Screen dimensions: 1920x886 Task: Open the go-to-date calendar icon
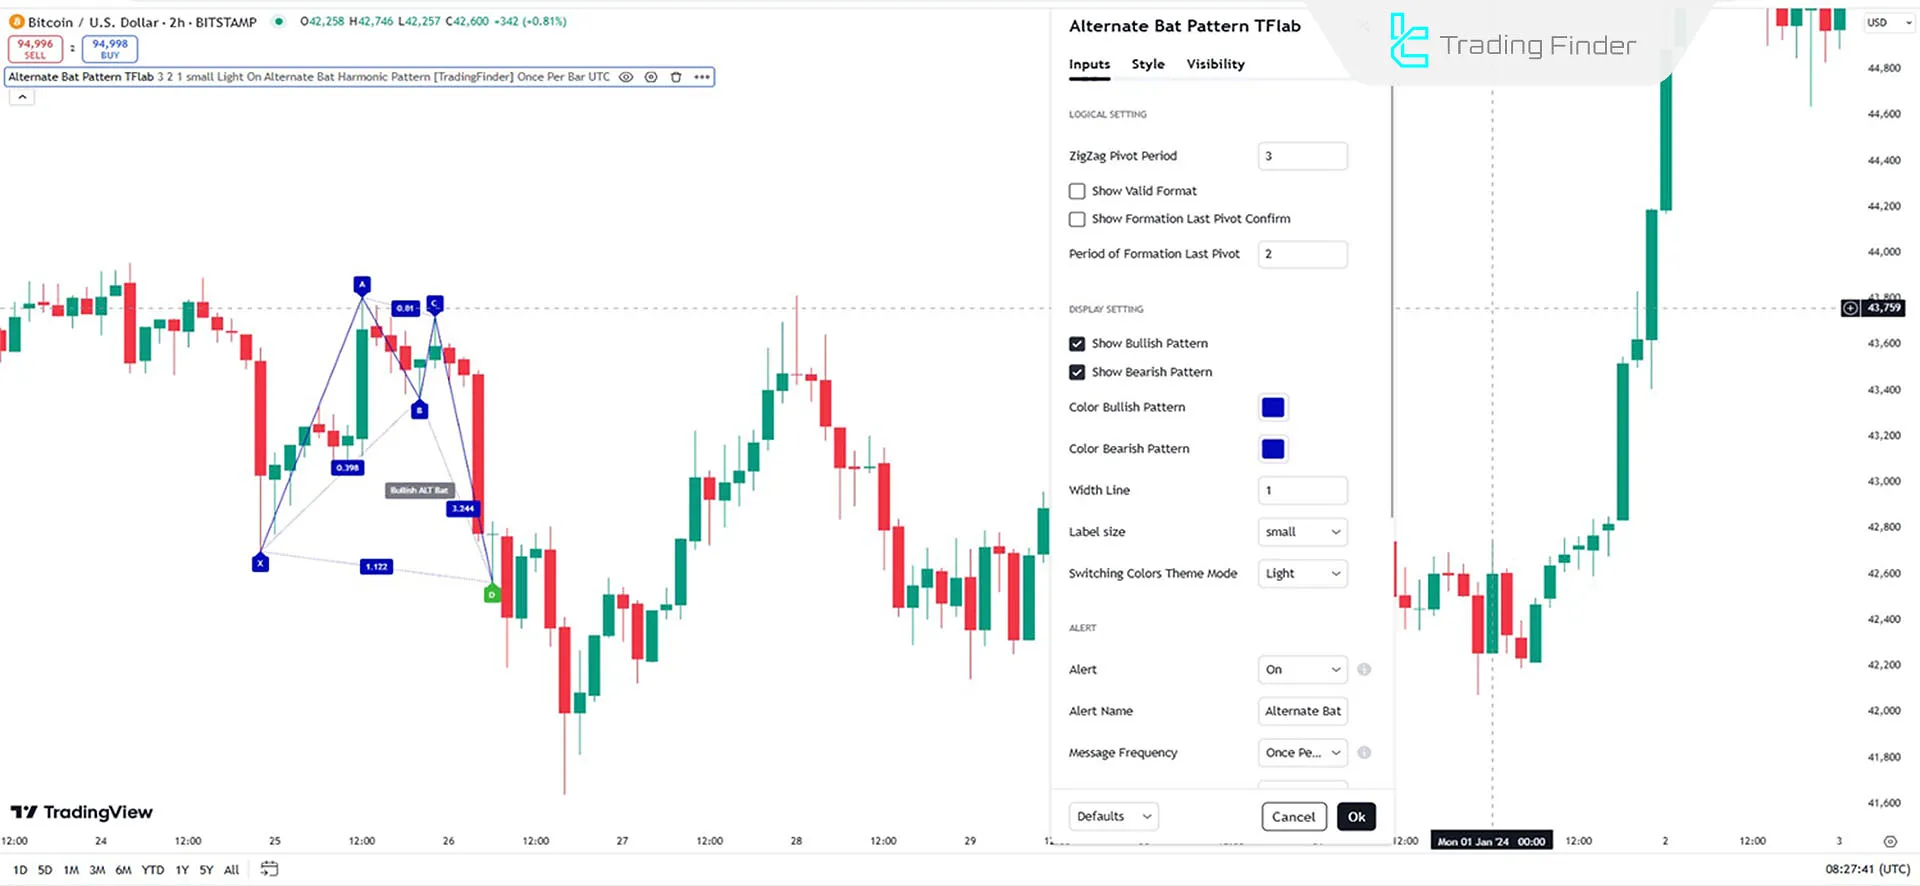coord(269,869)
